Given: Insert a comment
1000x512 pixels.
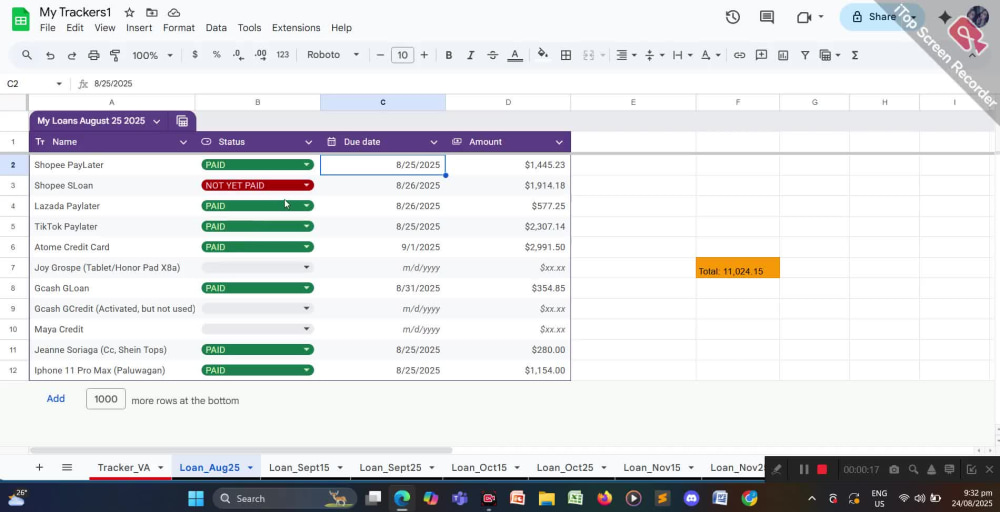Looking at the screenshot, I should 761,55.
